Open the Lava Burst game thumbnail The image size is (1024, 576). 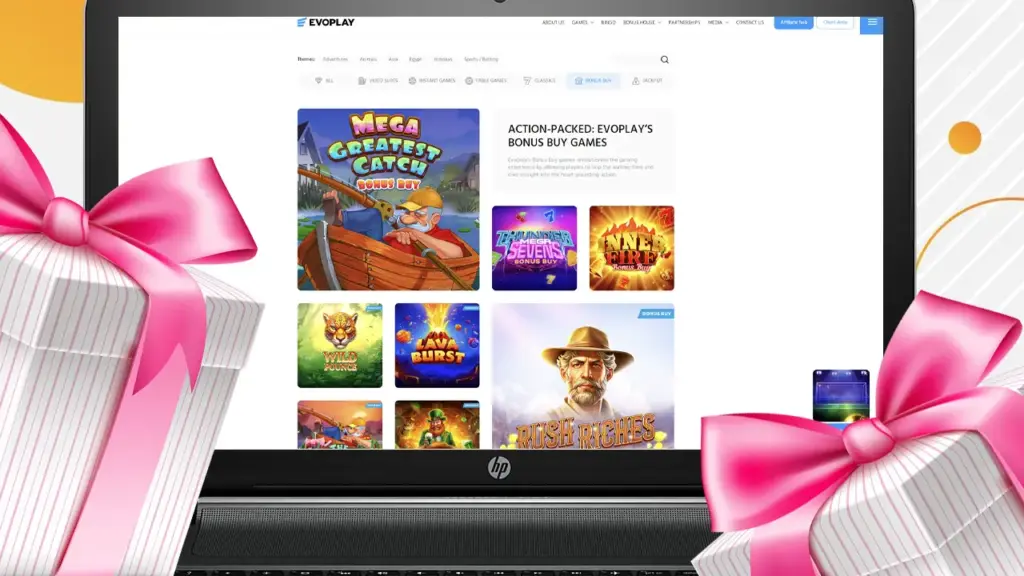click(437, 345)
